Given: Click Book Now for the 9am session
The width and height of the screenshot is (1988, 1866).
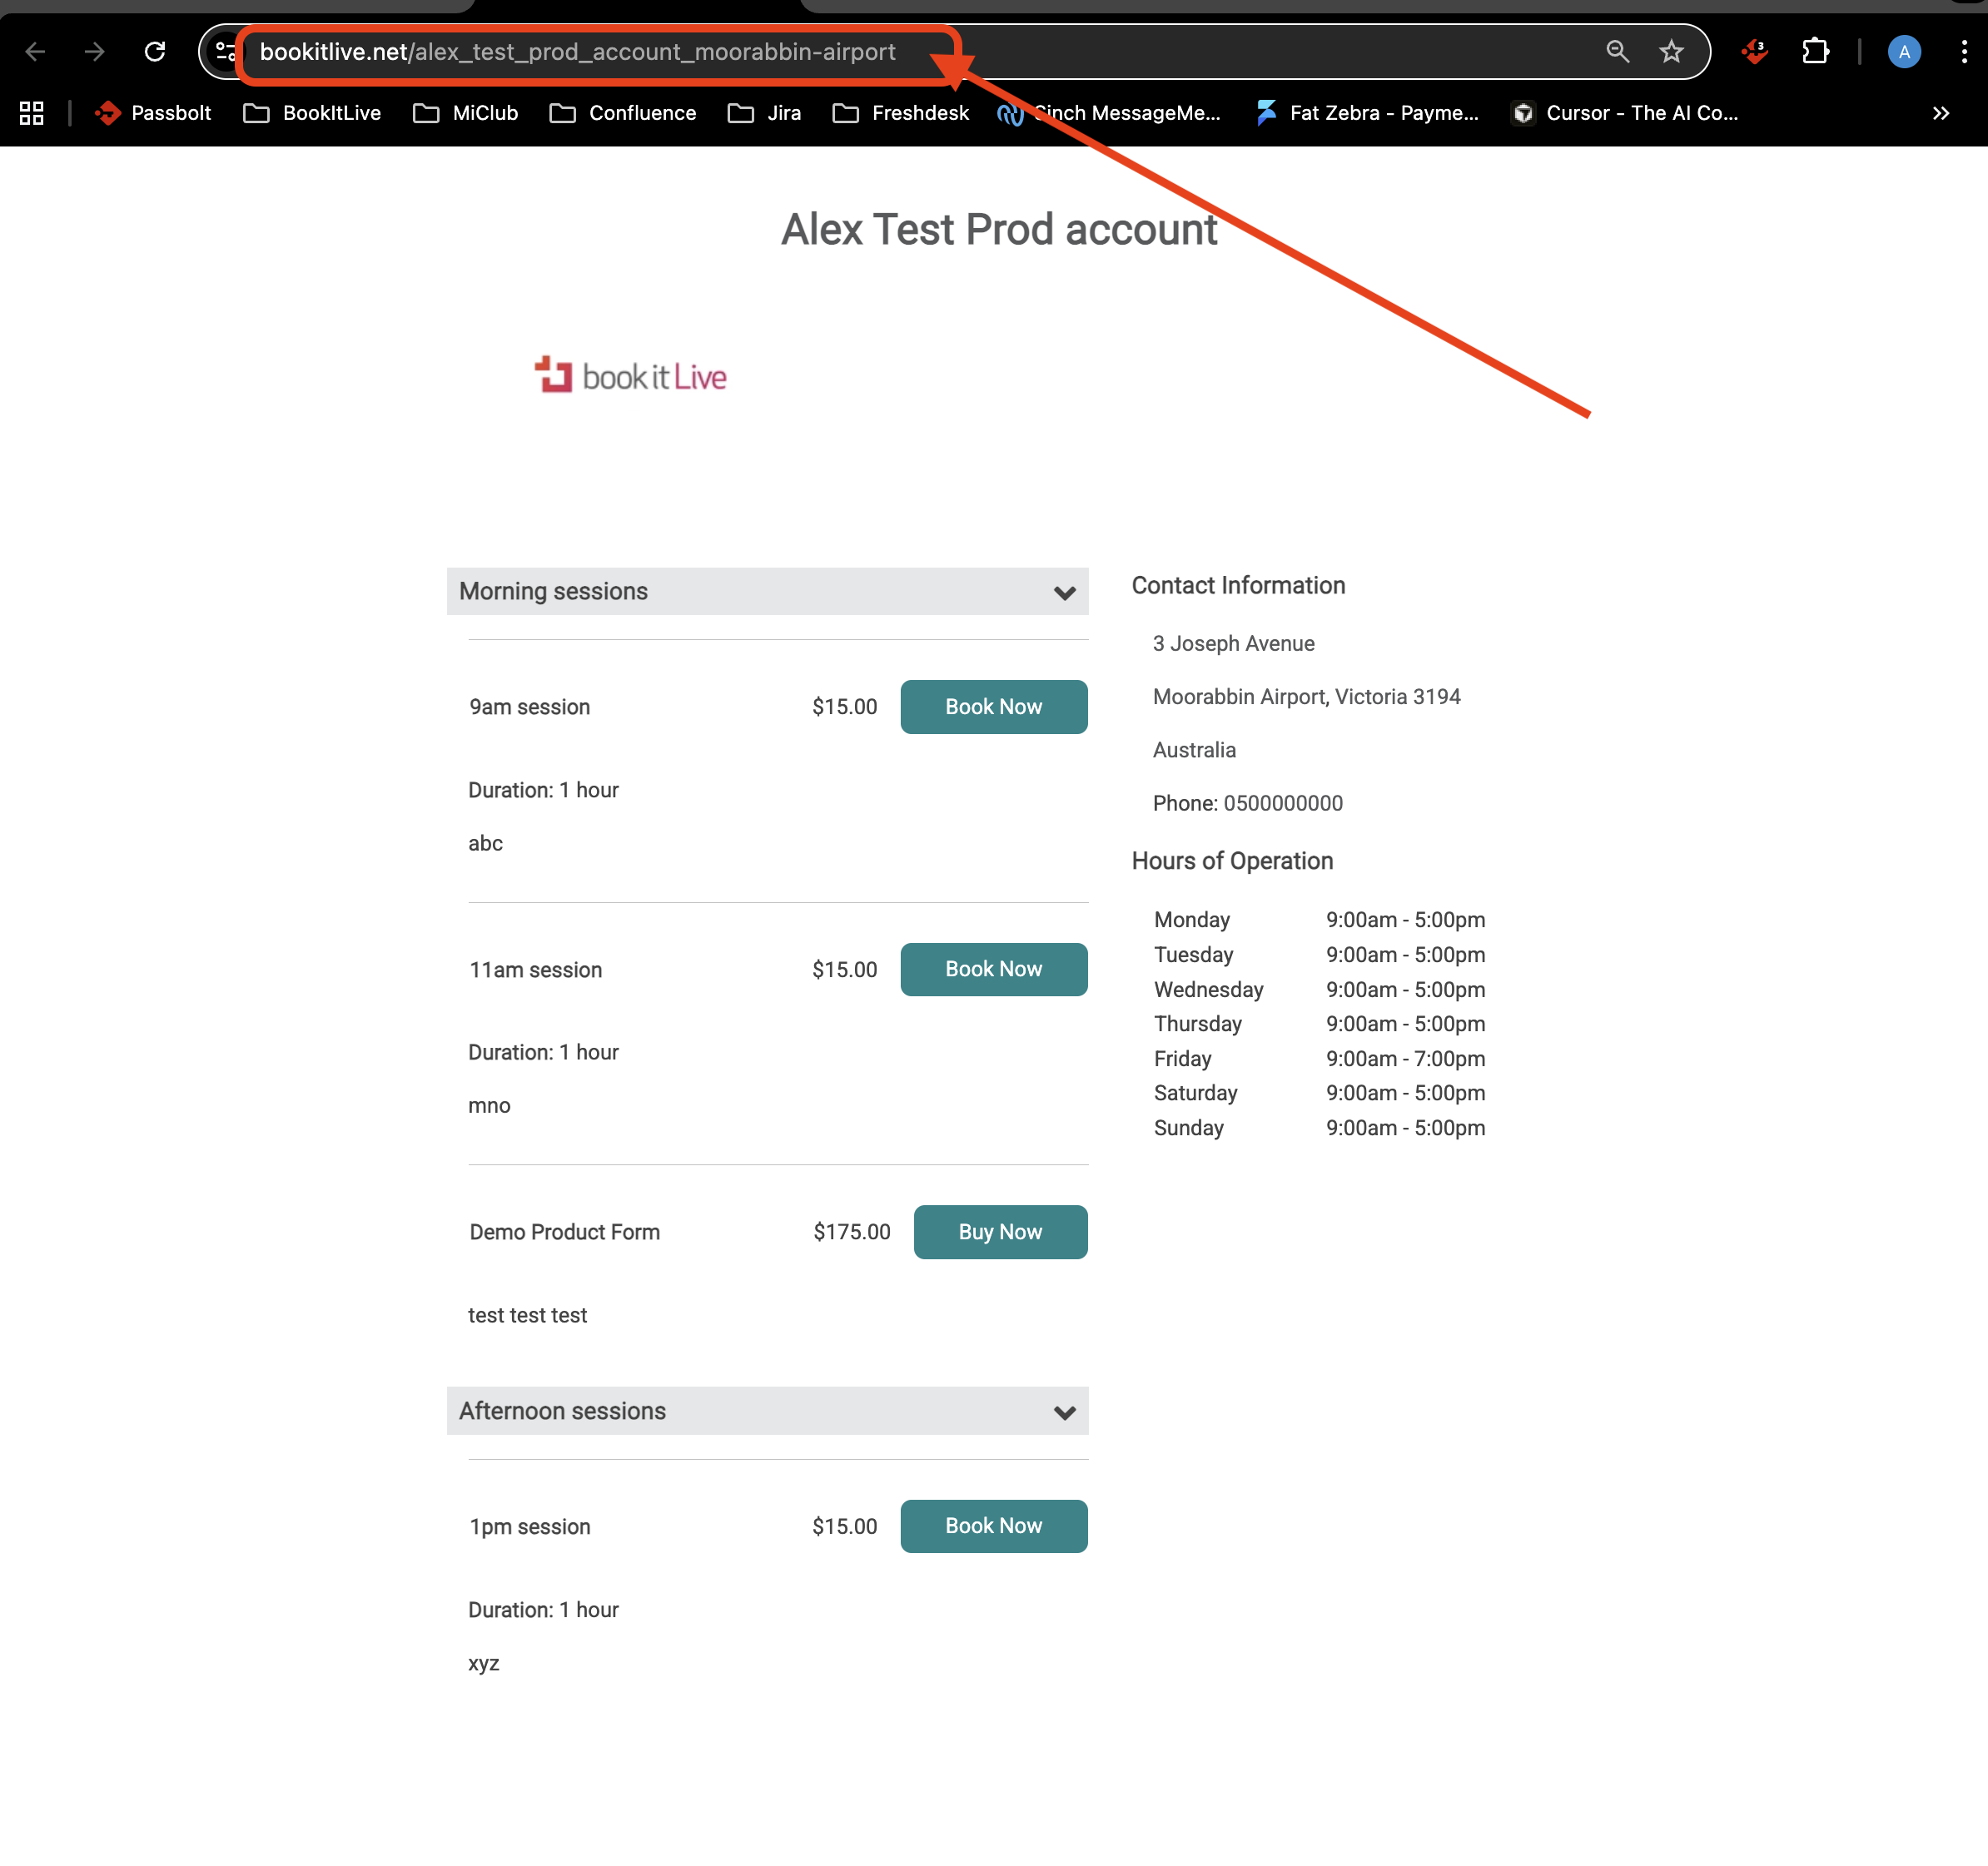Looking at the screenshot, I should pos(993,707).
